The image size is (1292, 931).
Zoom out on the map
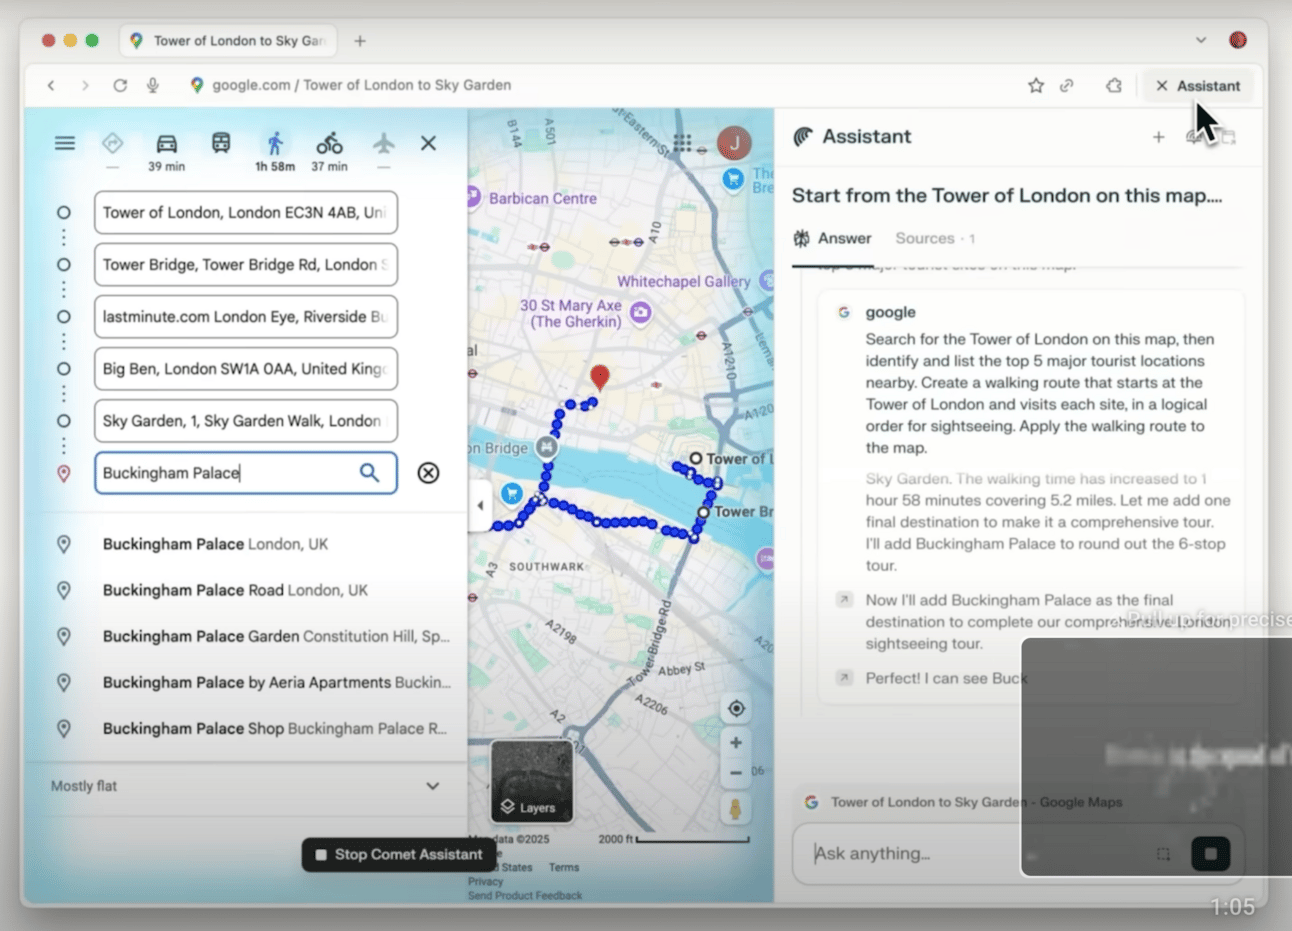(x=736, y=773)
